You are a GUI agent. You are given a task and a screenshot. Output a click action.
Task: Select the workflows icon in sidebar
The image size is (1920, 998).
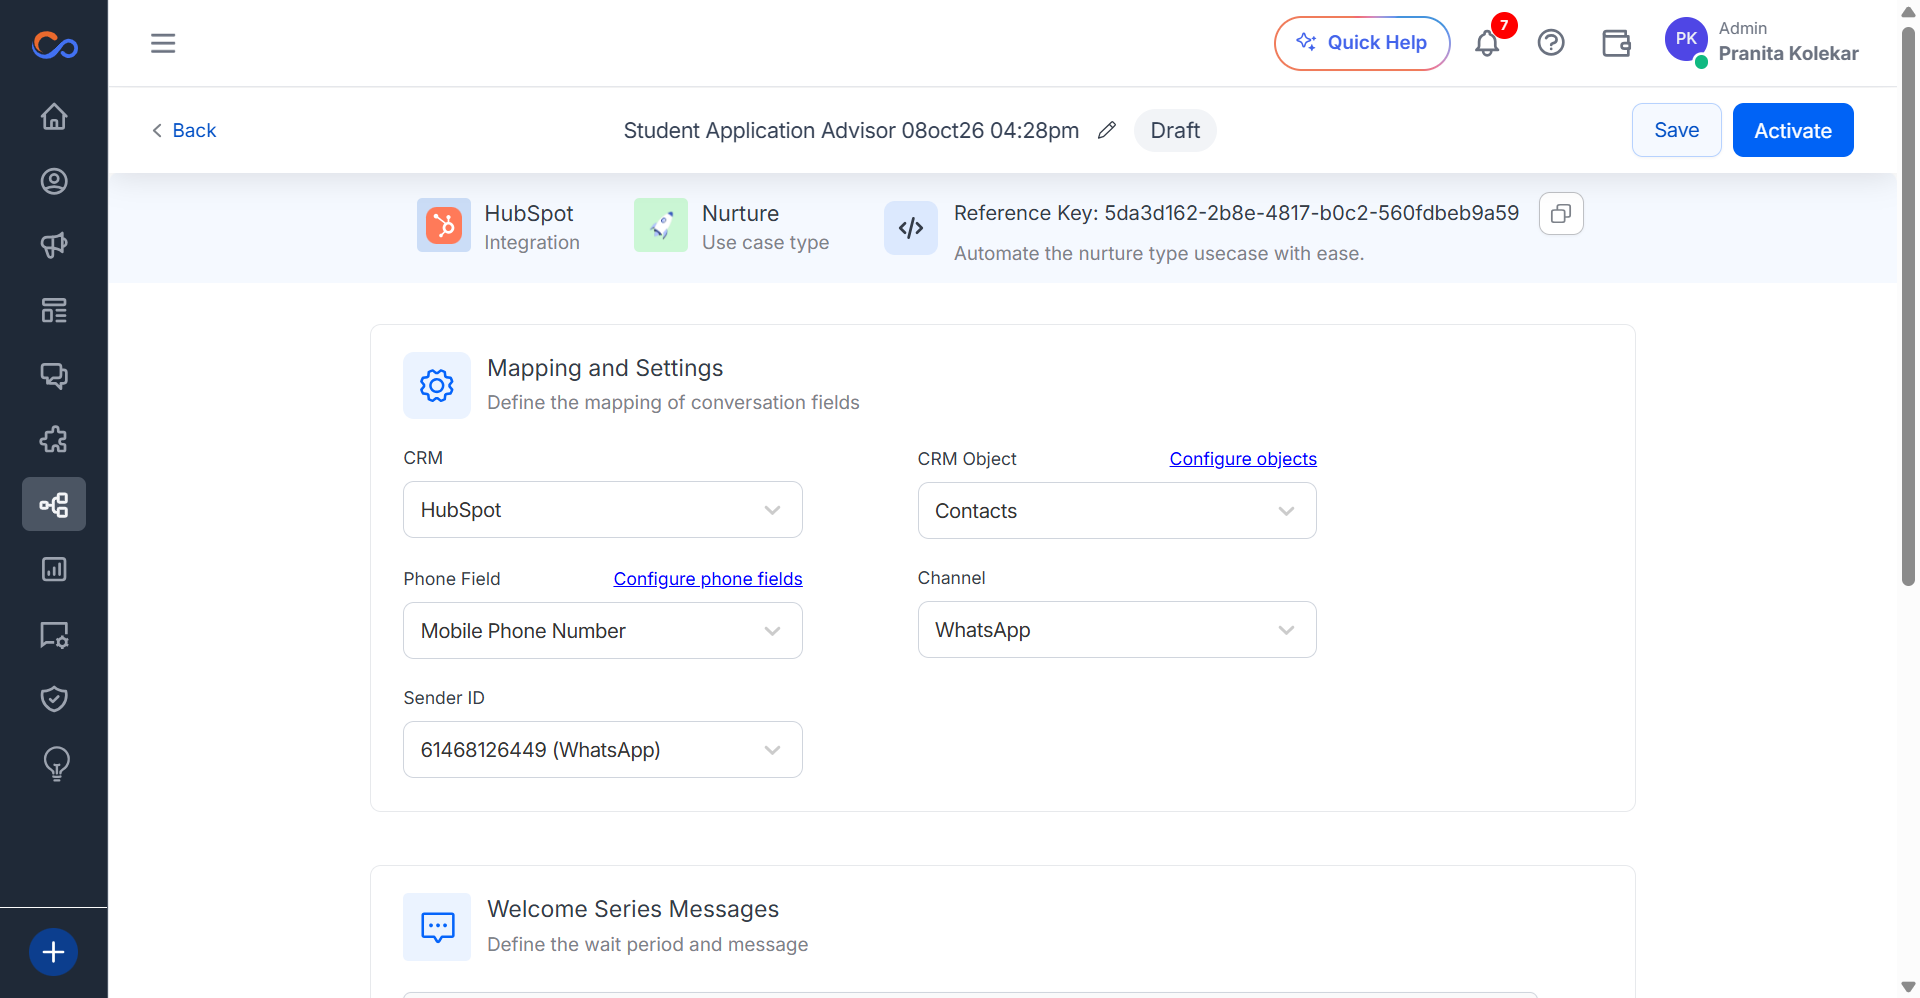point(54,504)
